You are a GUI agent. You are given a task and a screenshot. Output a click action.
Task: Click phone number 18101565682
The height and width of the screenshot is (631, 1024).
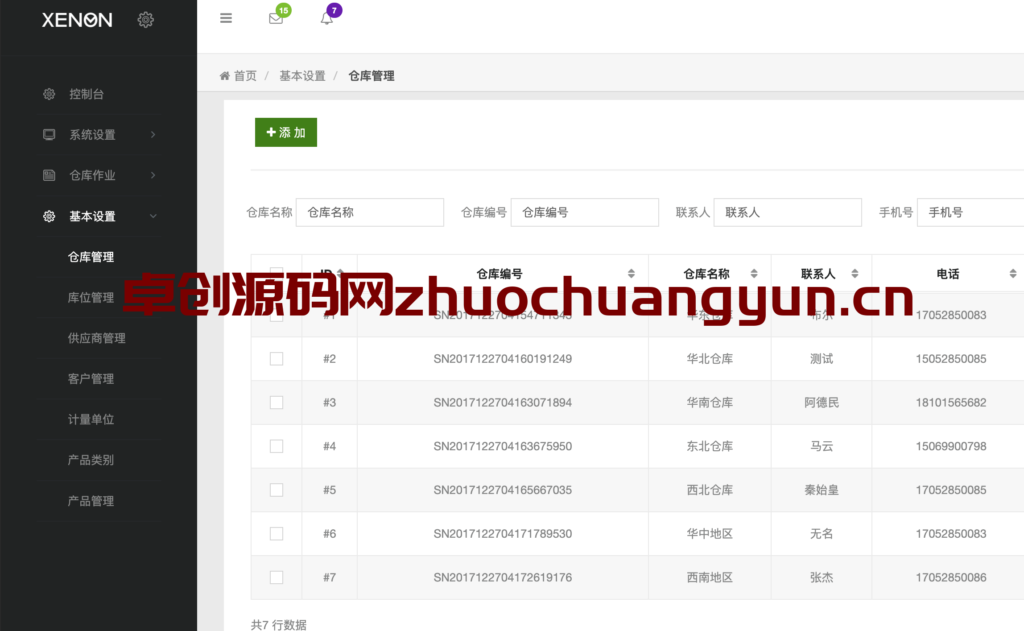coord(951,402)
